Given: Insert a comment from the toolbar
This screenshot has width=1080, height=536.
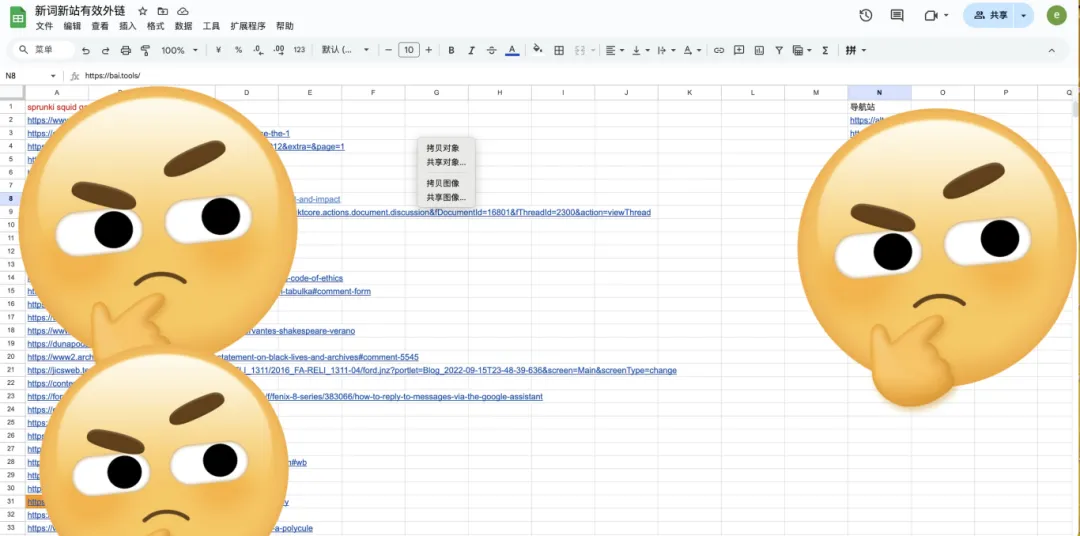Looking at the screenshot, I should coord(739,50).
